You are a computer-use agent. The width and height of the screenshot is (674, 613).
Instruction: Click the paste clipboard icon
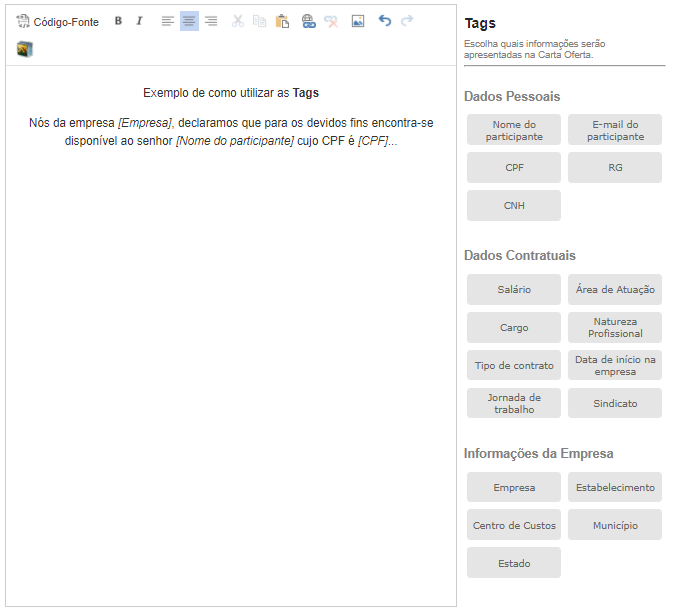(282, 21)
